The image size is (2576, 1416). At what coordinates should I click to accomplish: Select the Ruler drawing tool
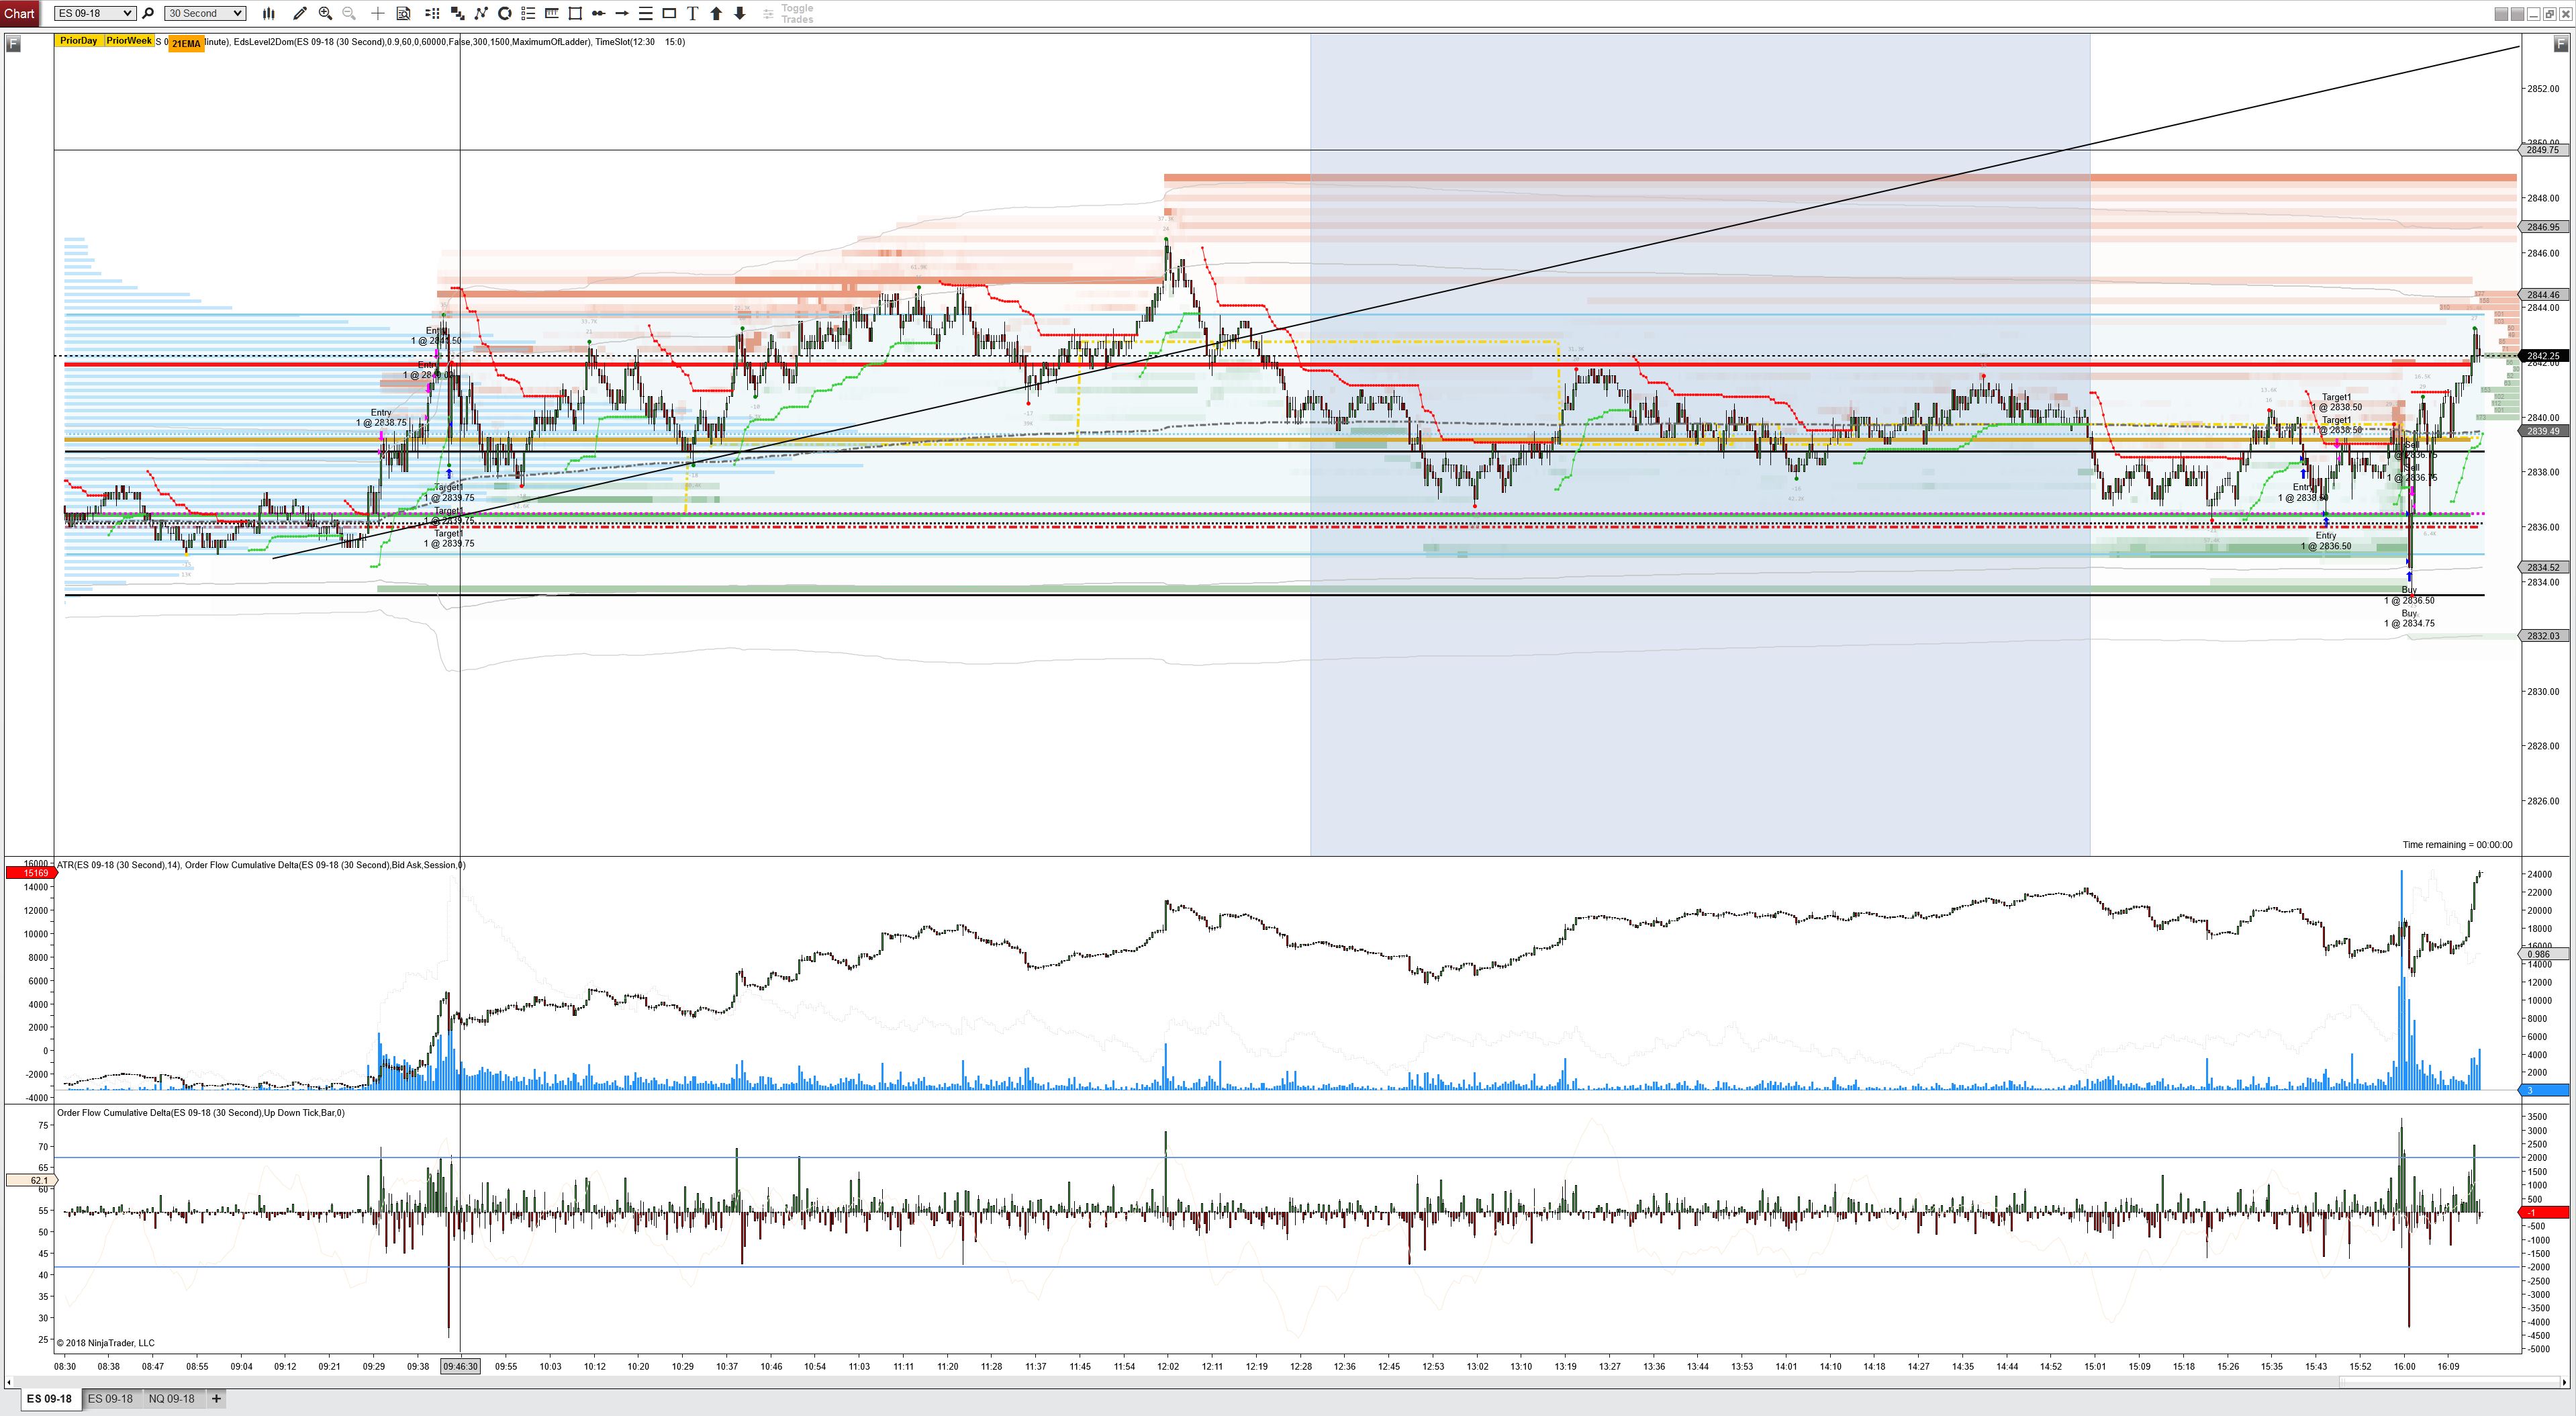click(551, 13)
